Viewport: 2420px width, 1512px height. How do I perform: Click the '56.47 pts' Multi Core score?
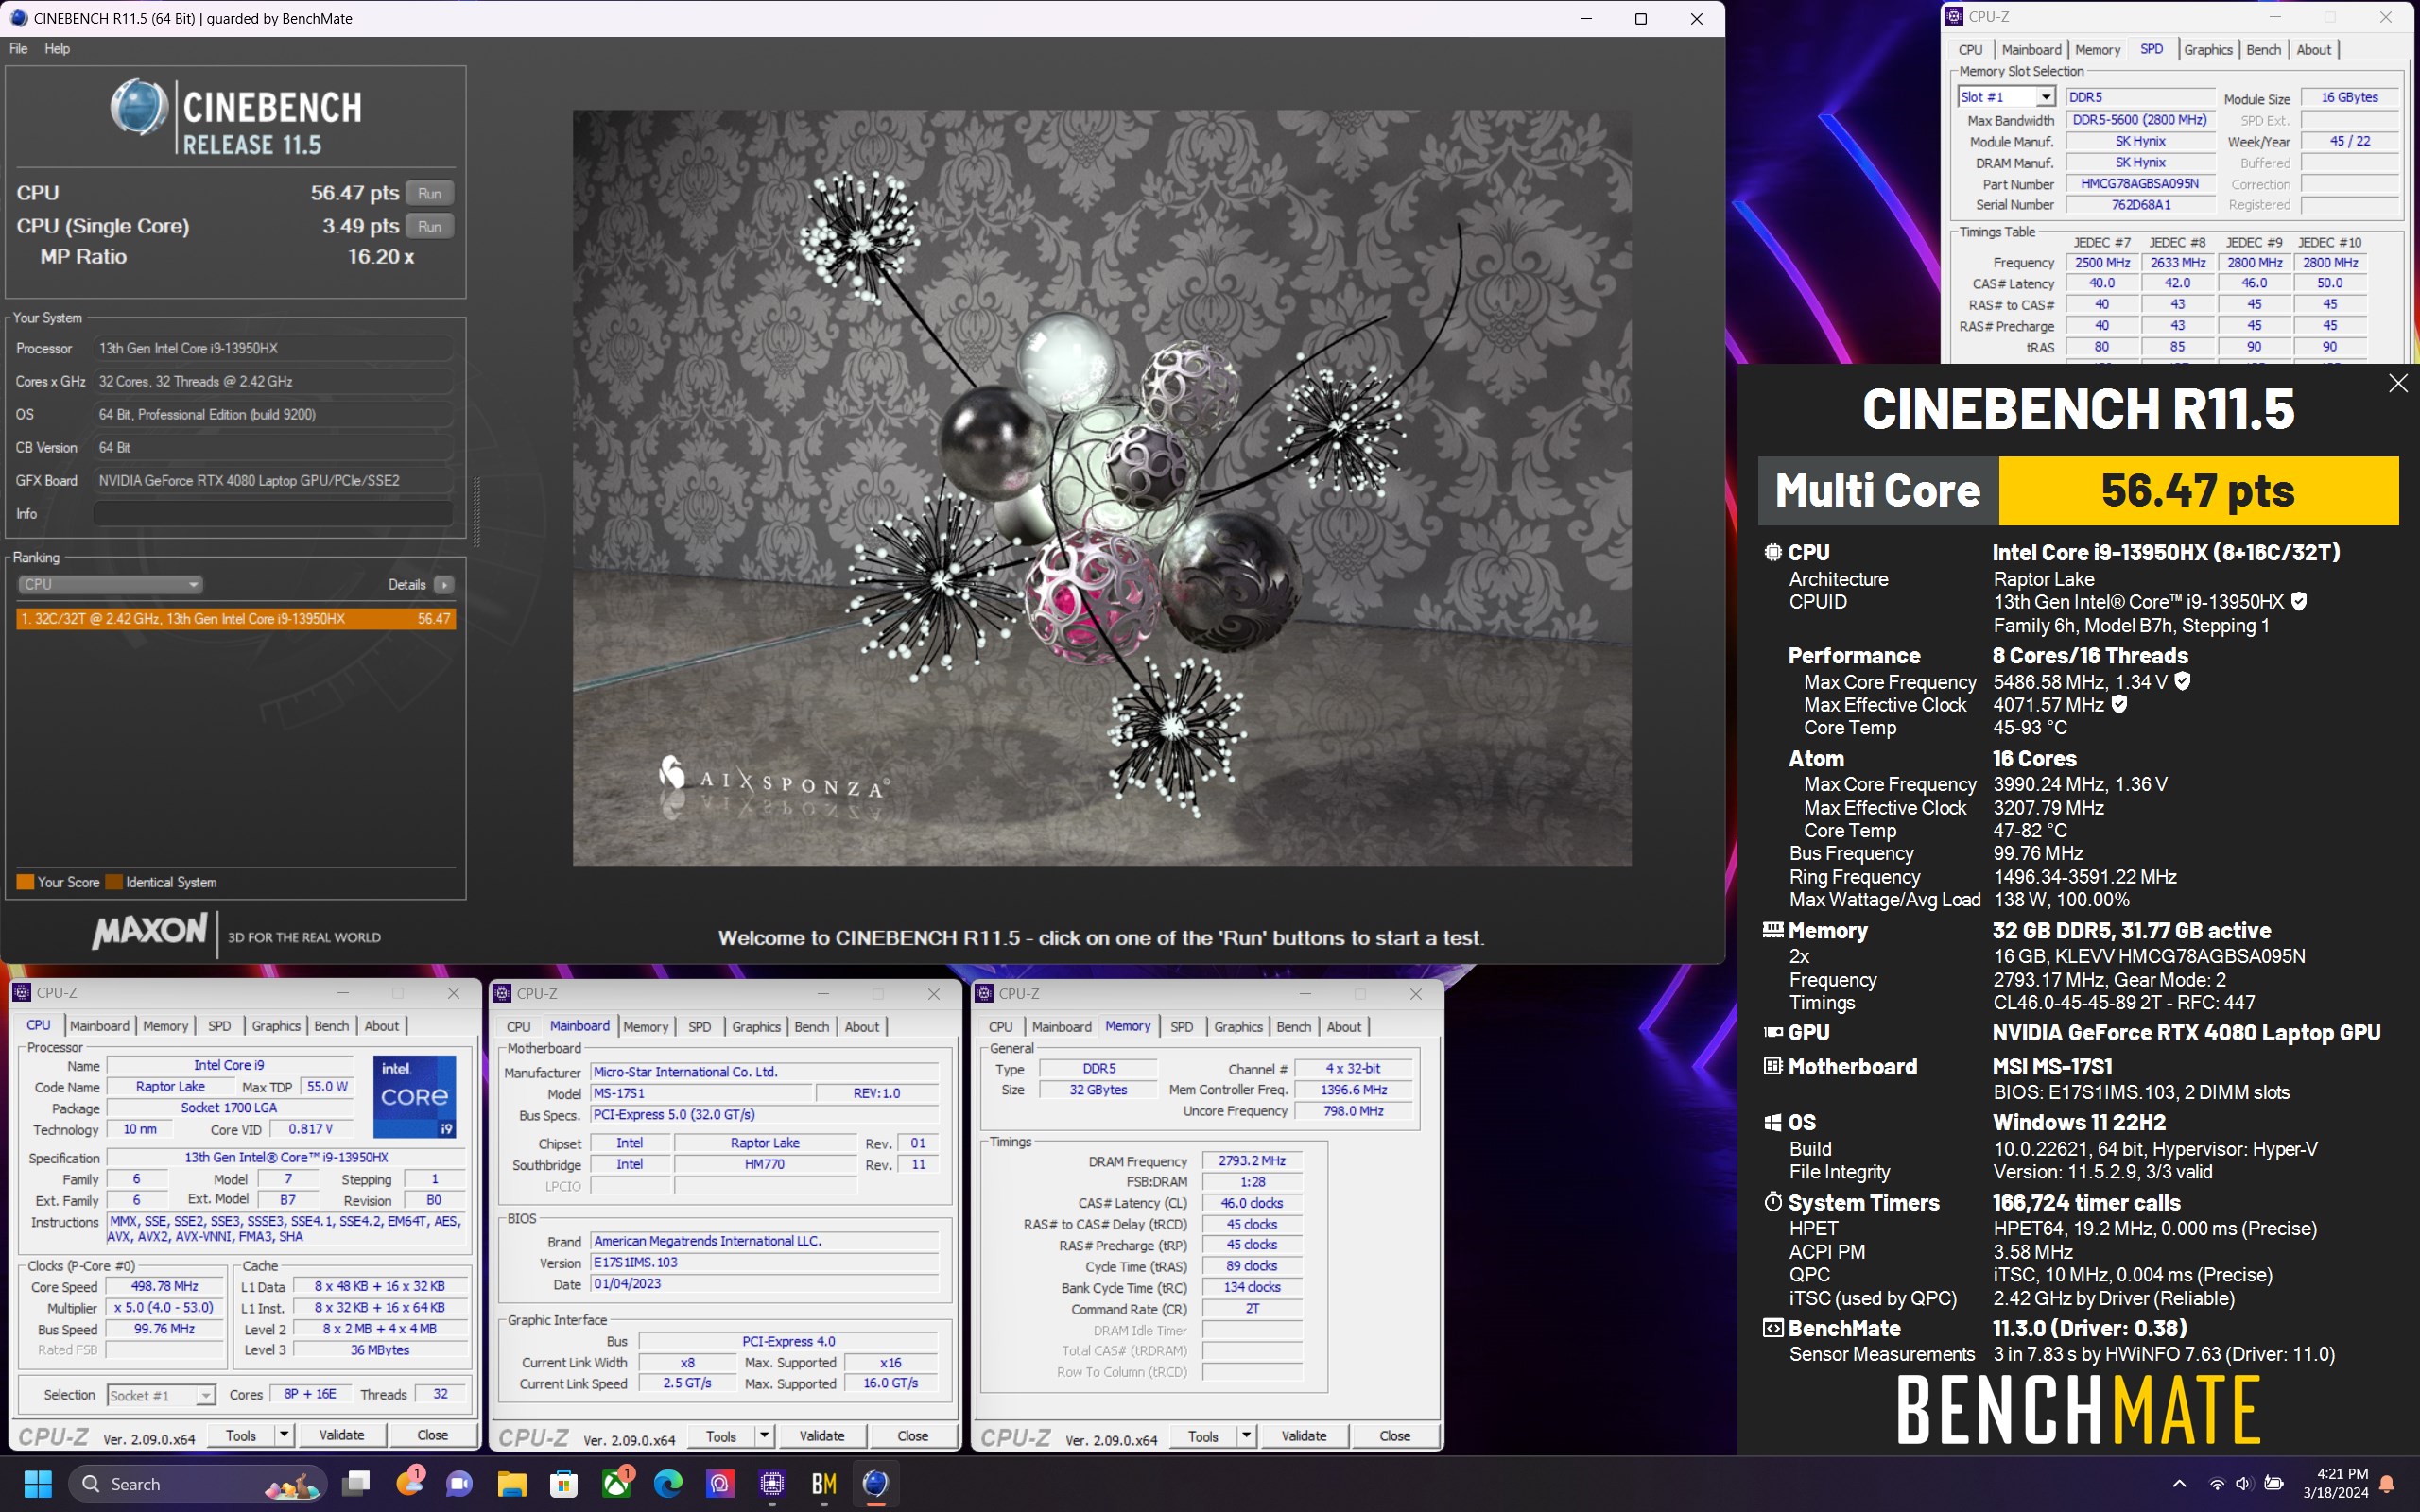[2197, 491]
